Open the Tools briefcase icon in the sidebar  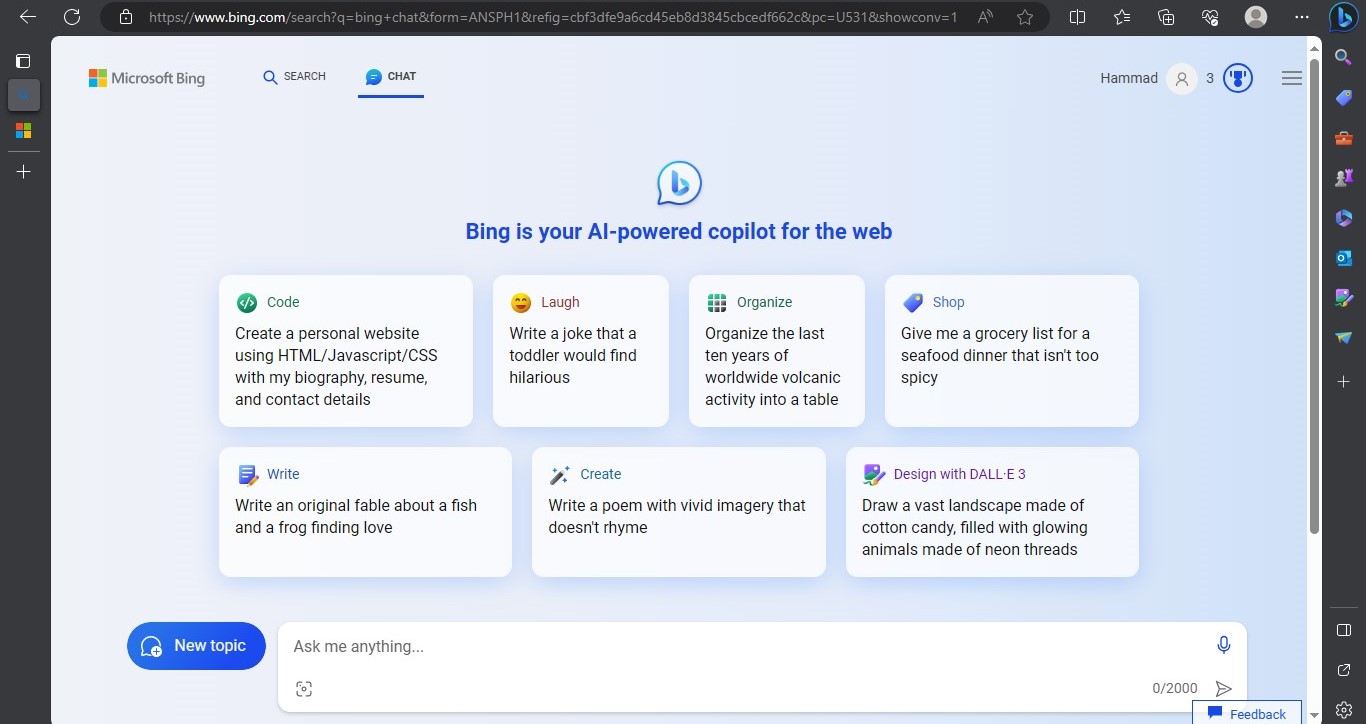click(1344, 138)
